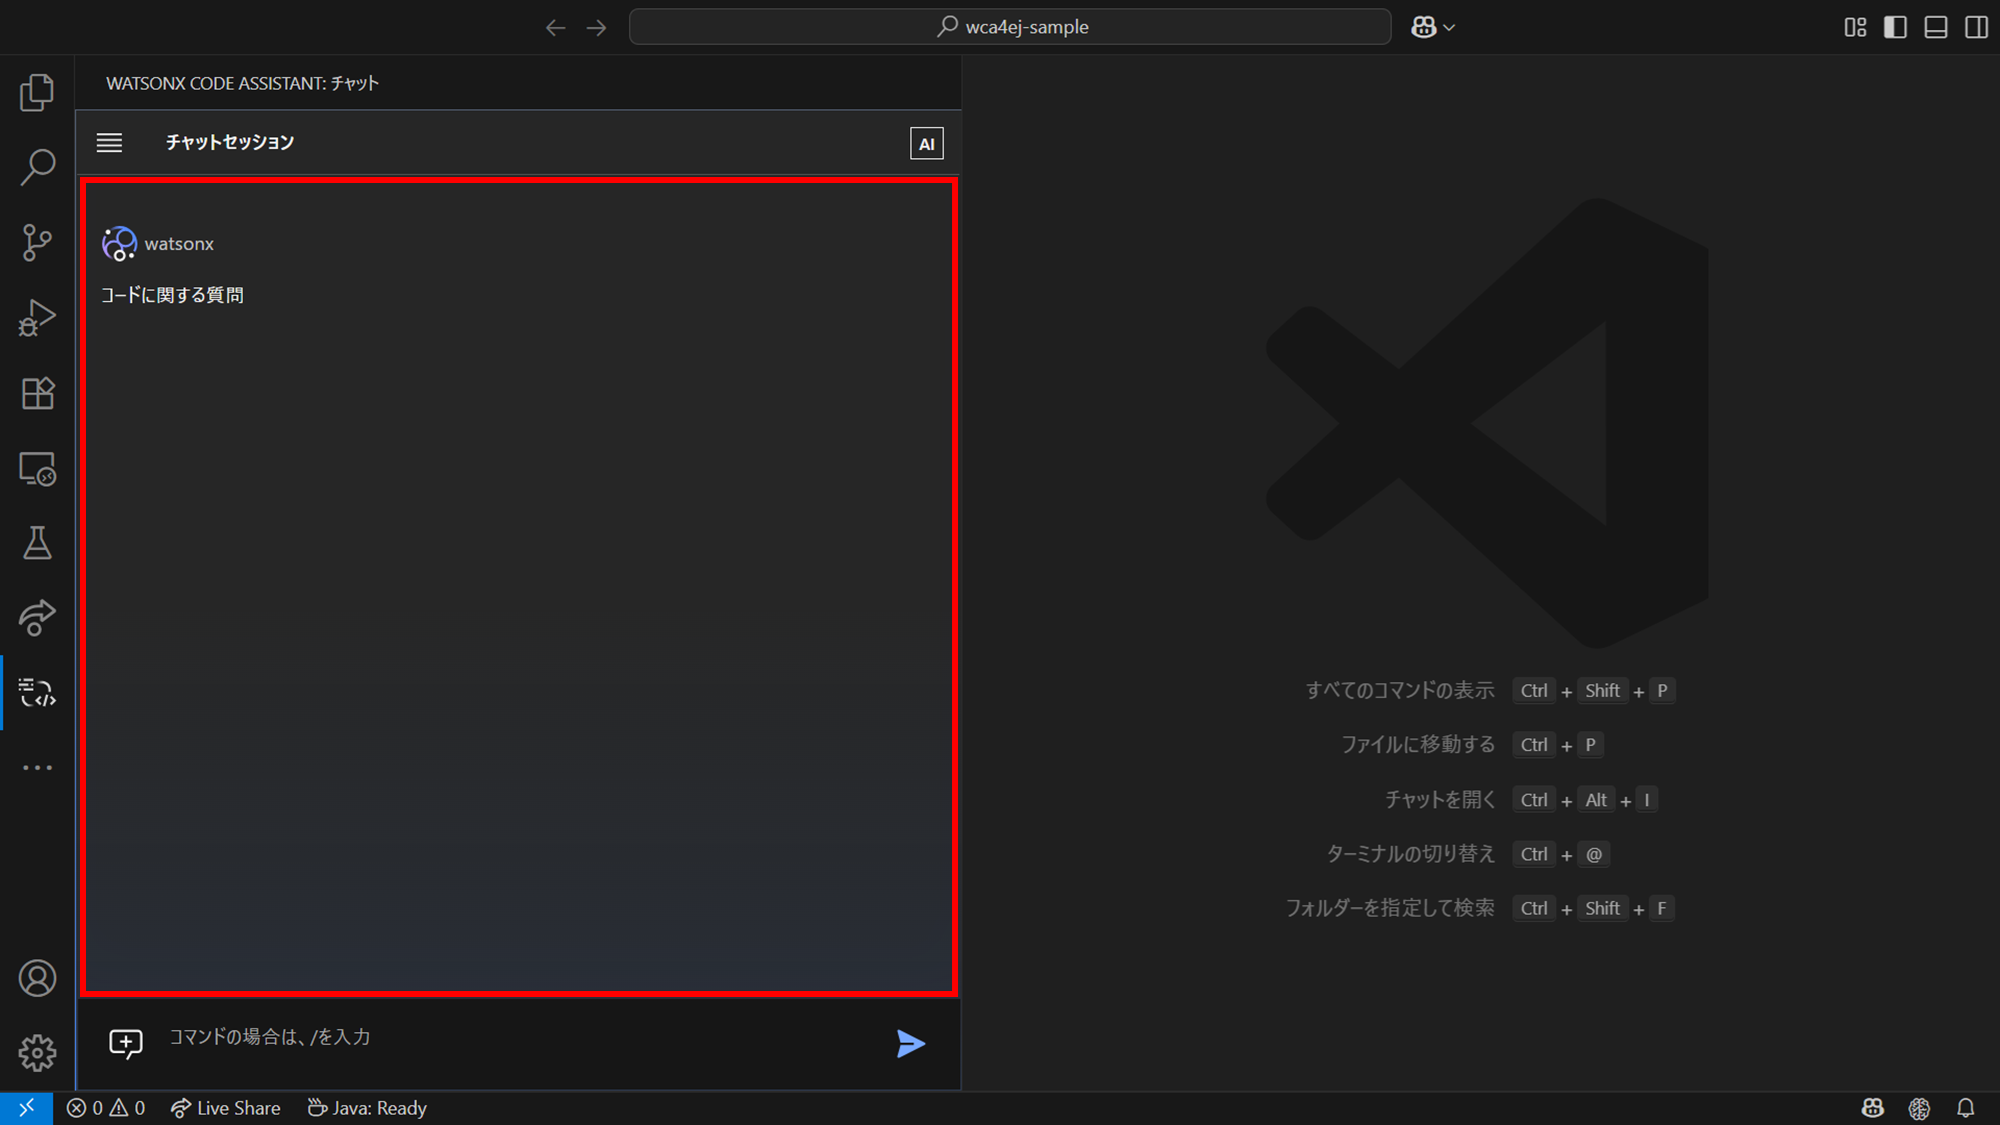Open the Remote Explorer icon
The image size is (2000, 1125).
[37, 468]
